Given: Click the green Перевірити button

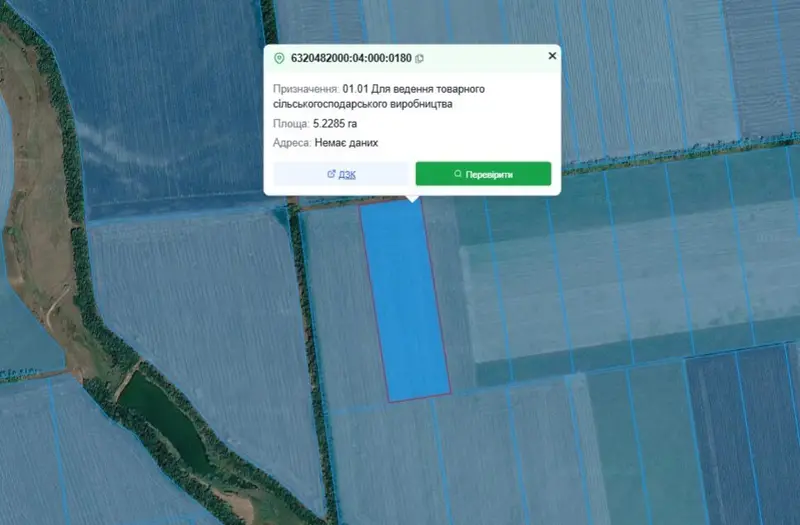Looking at the screenshot, I should [483, 174].
